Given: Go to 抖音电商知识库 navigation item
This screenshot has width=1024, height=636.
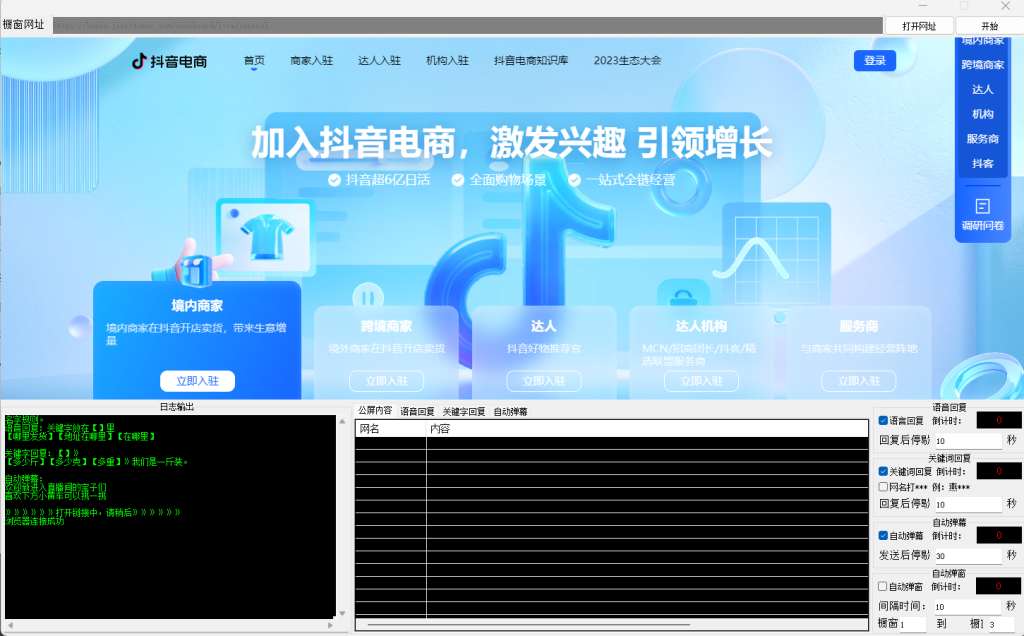Looking at the screenshot, I should [x=530, y=61].
